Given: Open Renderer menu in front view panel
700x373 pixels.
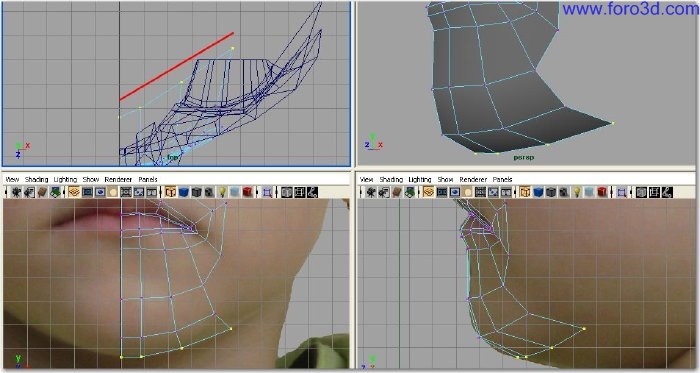Looking at the screenshot, I should point(118,179).
